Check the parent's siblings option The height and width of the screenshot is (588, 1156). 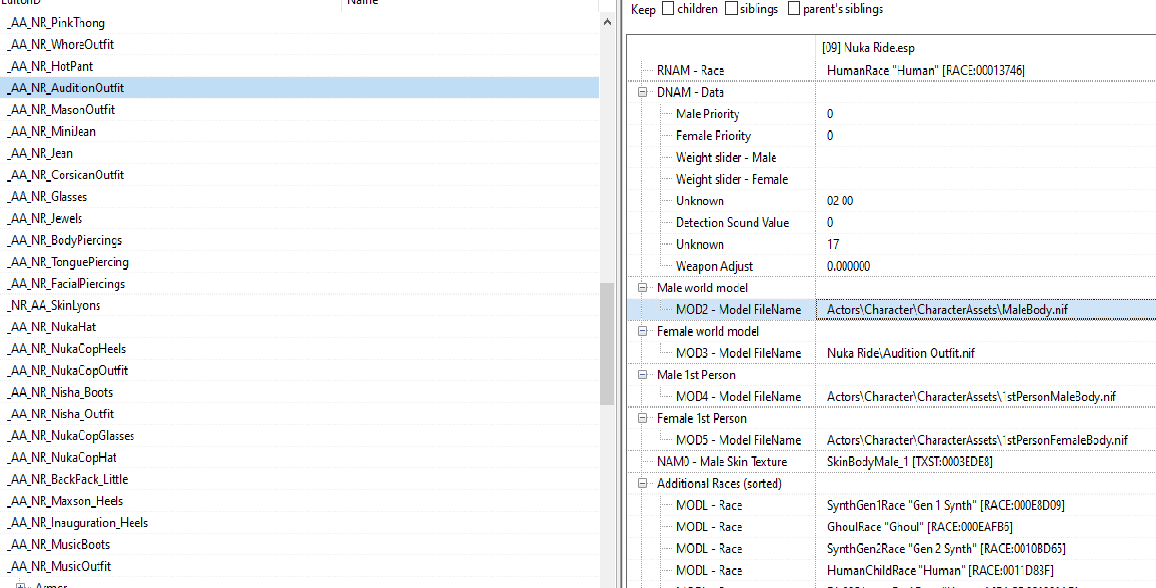793,9
